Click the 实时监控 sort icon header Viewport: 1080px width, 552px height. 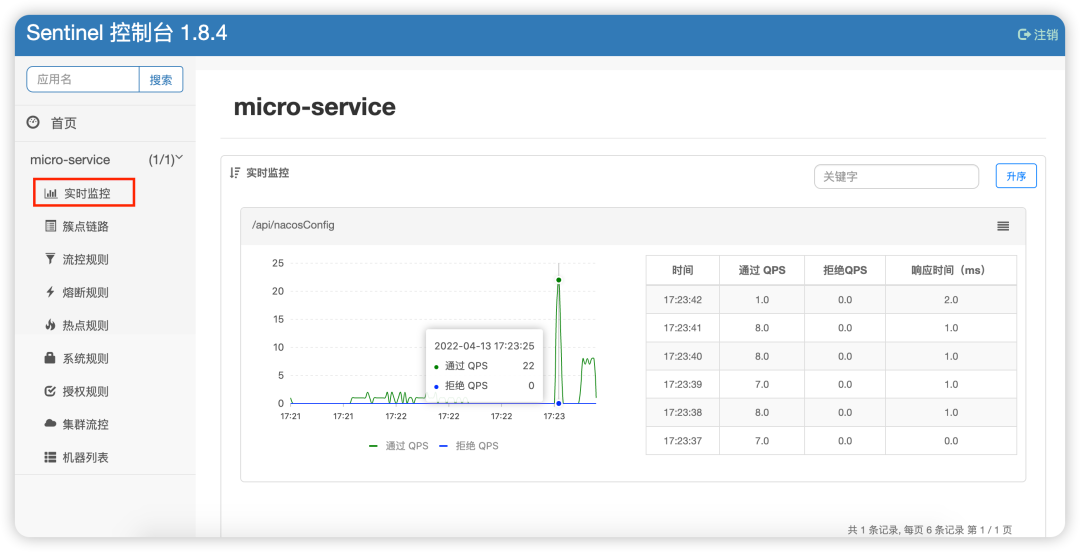(235, 173)
